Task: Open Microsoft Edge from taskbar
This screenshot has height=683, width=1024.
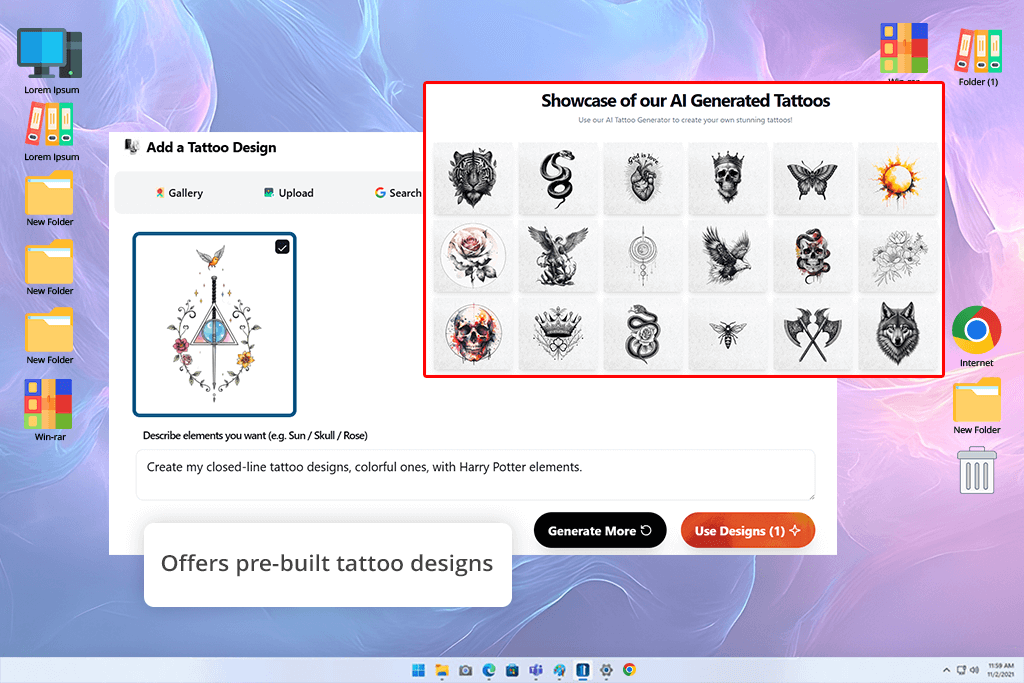Action: [489, 670]
